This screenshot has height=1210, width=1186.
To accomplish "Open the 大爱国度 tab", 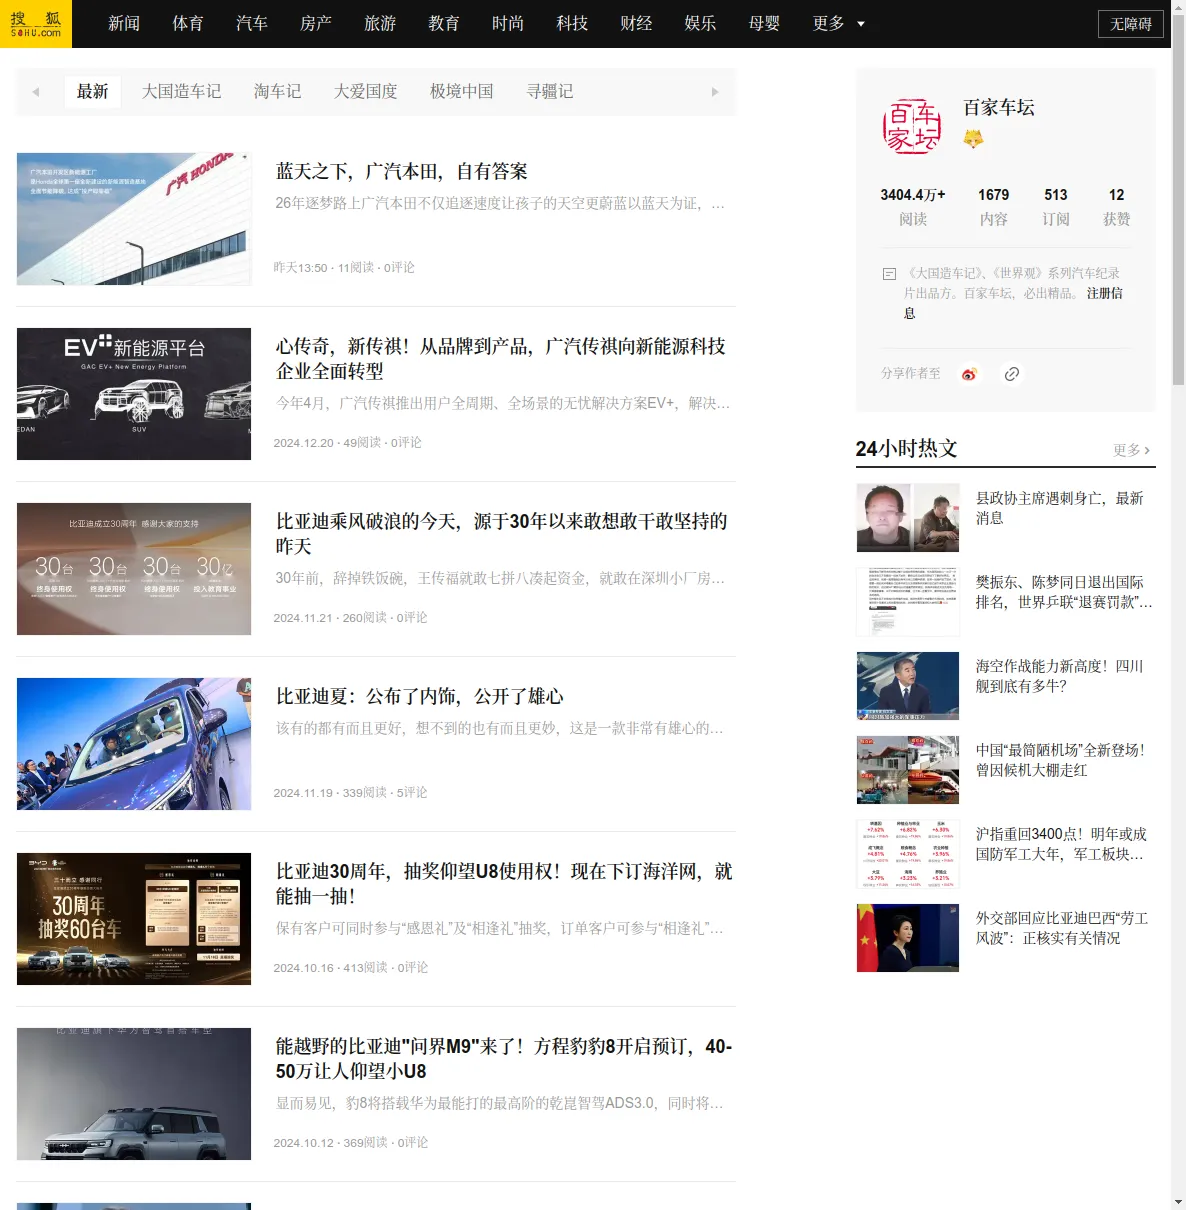I will tap(366, 92).
